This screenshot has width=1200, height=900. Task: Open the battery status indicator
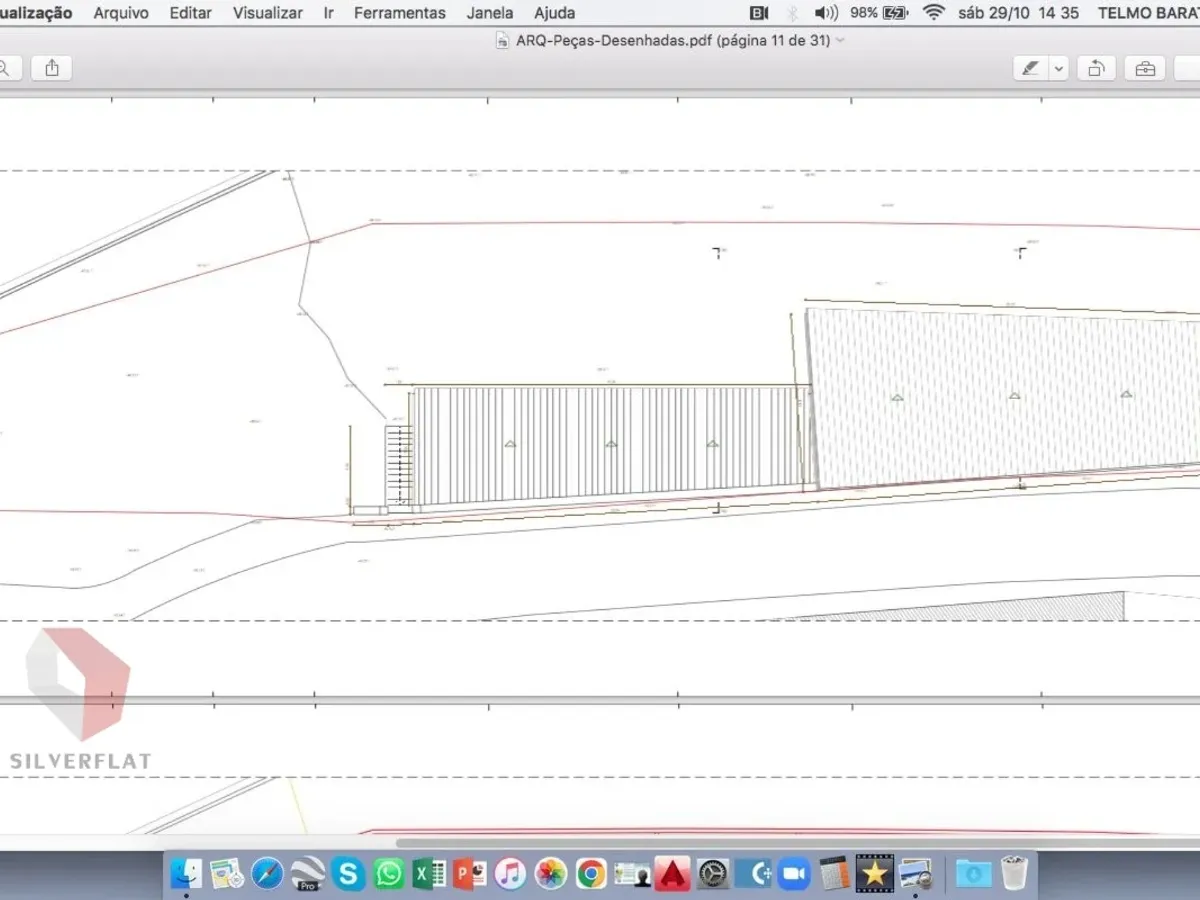coord(895,13)
